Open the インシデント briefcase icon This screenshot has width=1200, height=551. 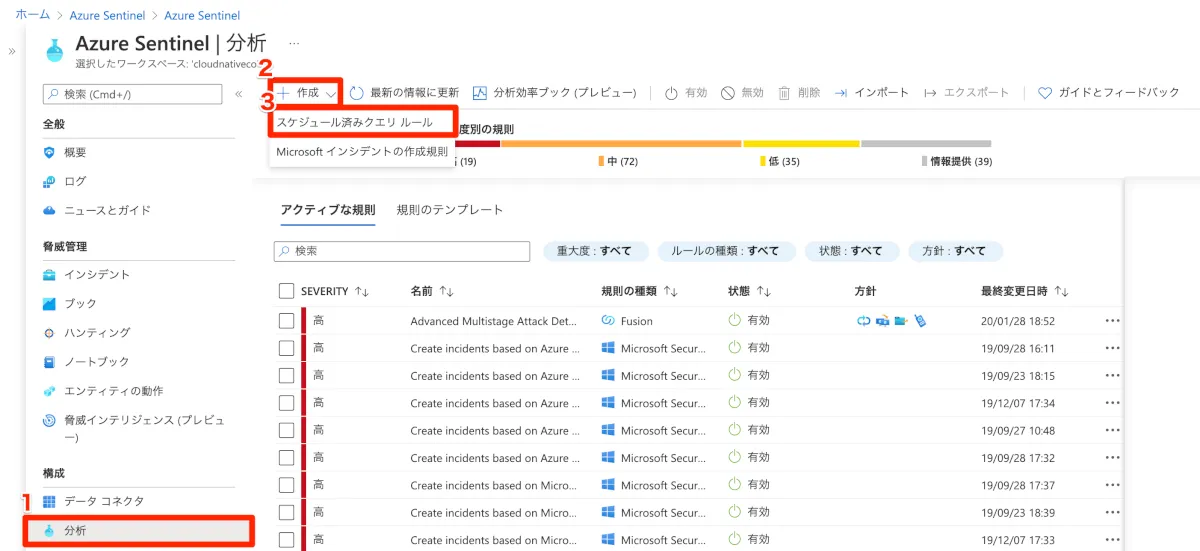point(49,275)
